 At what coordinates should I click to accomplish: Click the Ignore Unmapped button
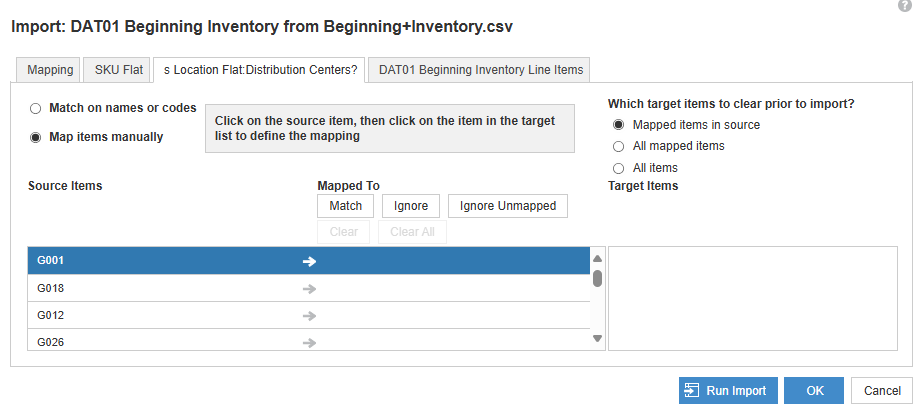508,206
